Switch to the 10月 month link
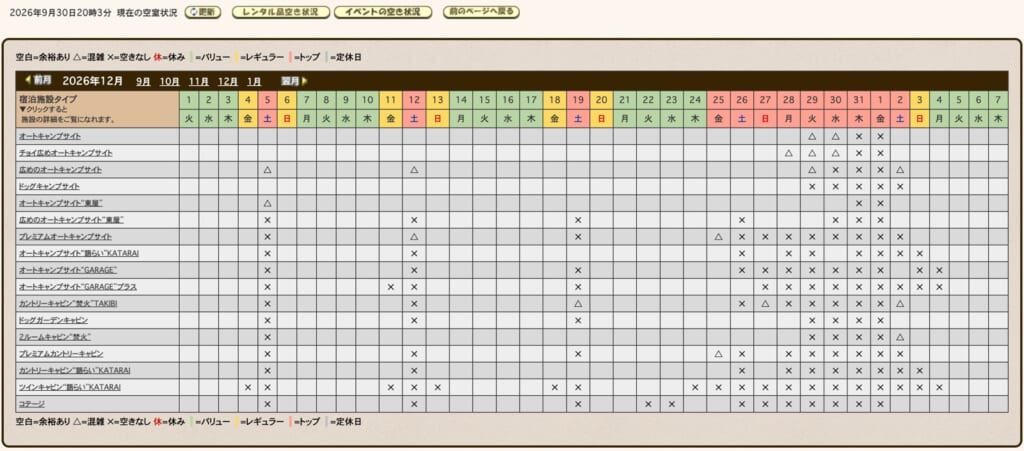Image resolution: width=1024 pixels, height=451 pixels. click(x=170, y=82)
